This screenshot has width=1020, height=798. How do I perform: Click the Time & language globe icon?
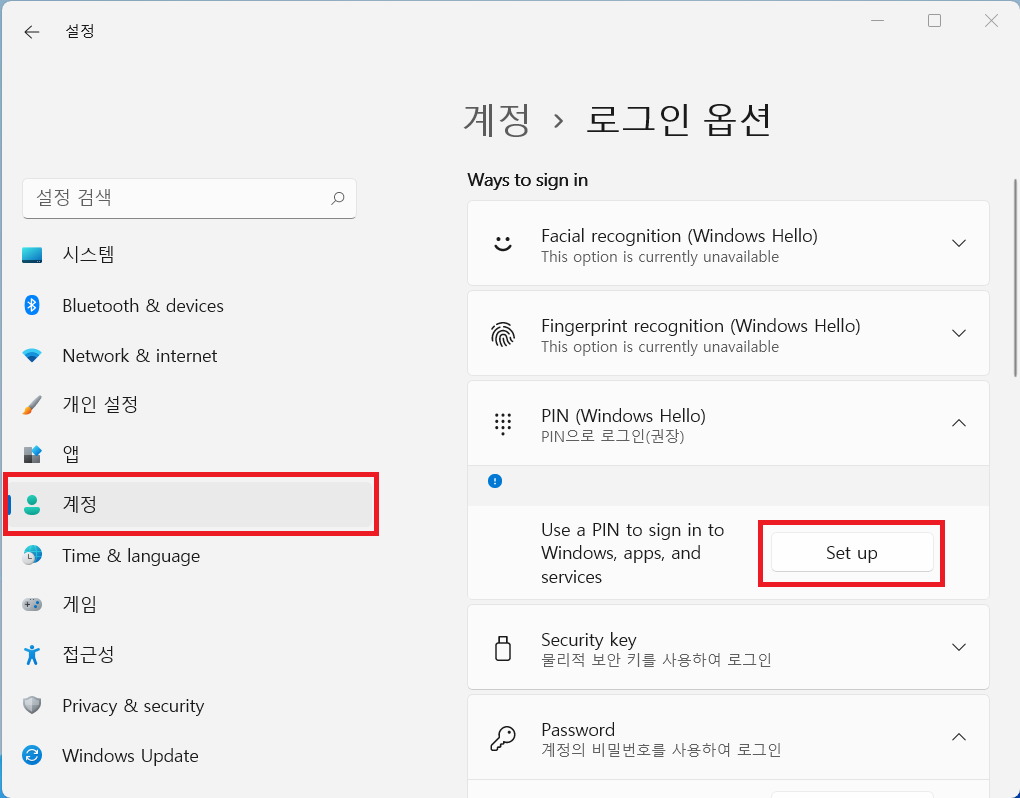pyautogui.click(x=32, y=555)
